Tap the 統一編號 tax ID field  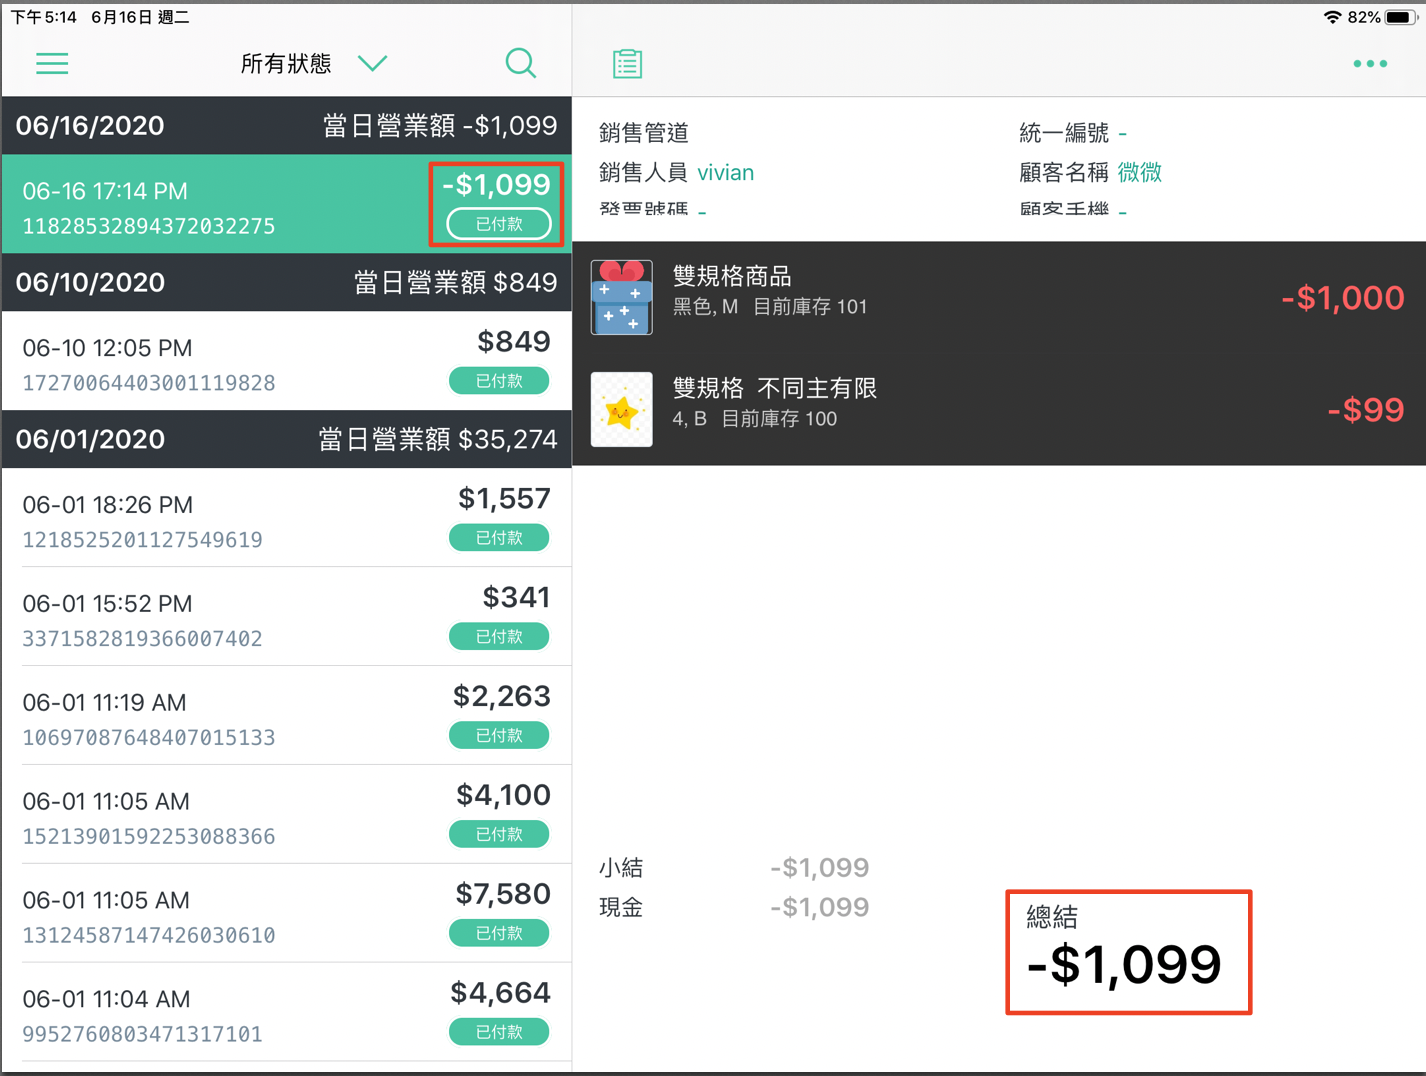pos(1073,133)
